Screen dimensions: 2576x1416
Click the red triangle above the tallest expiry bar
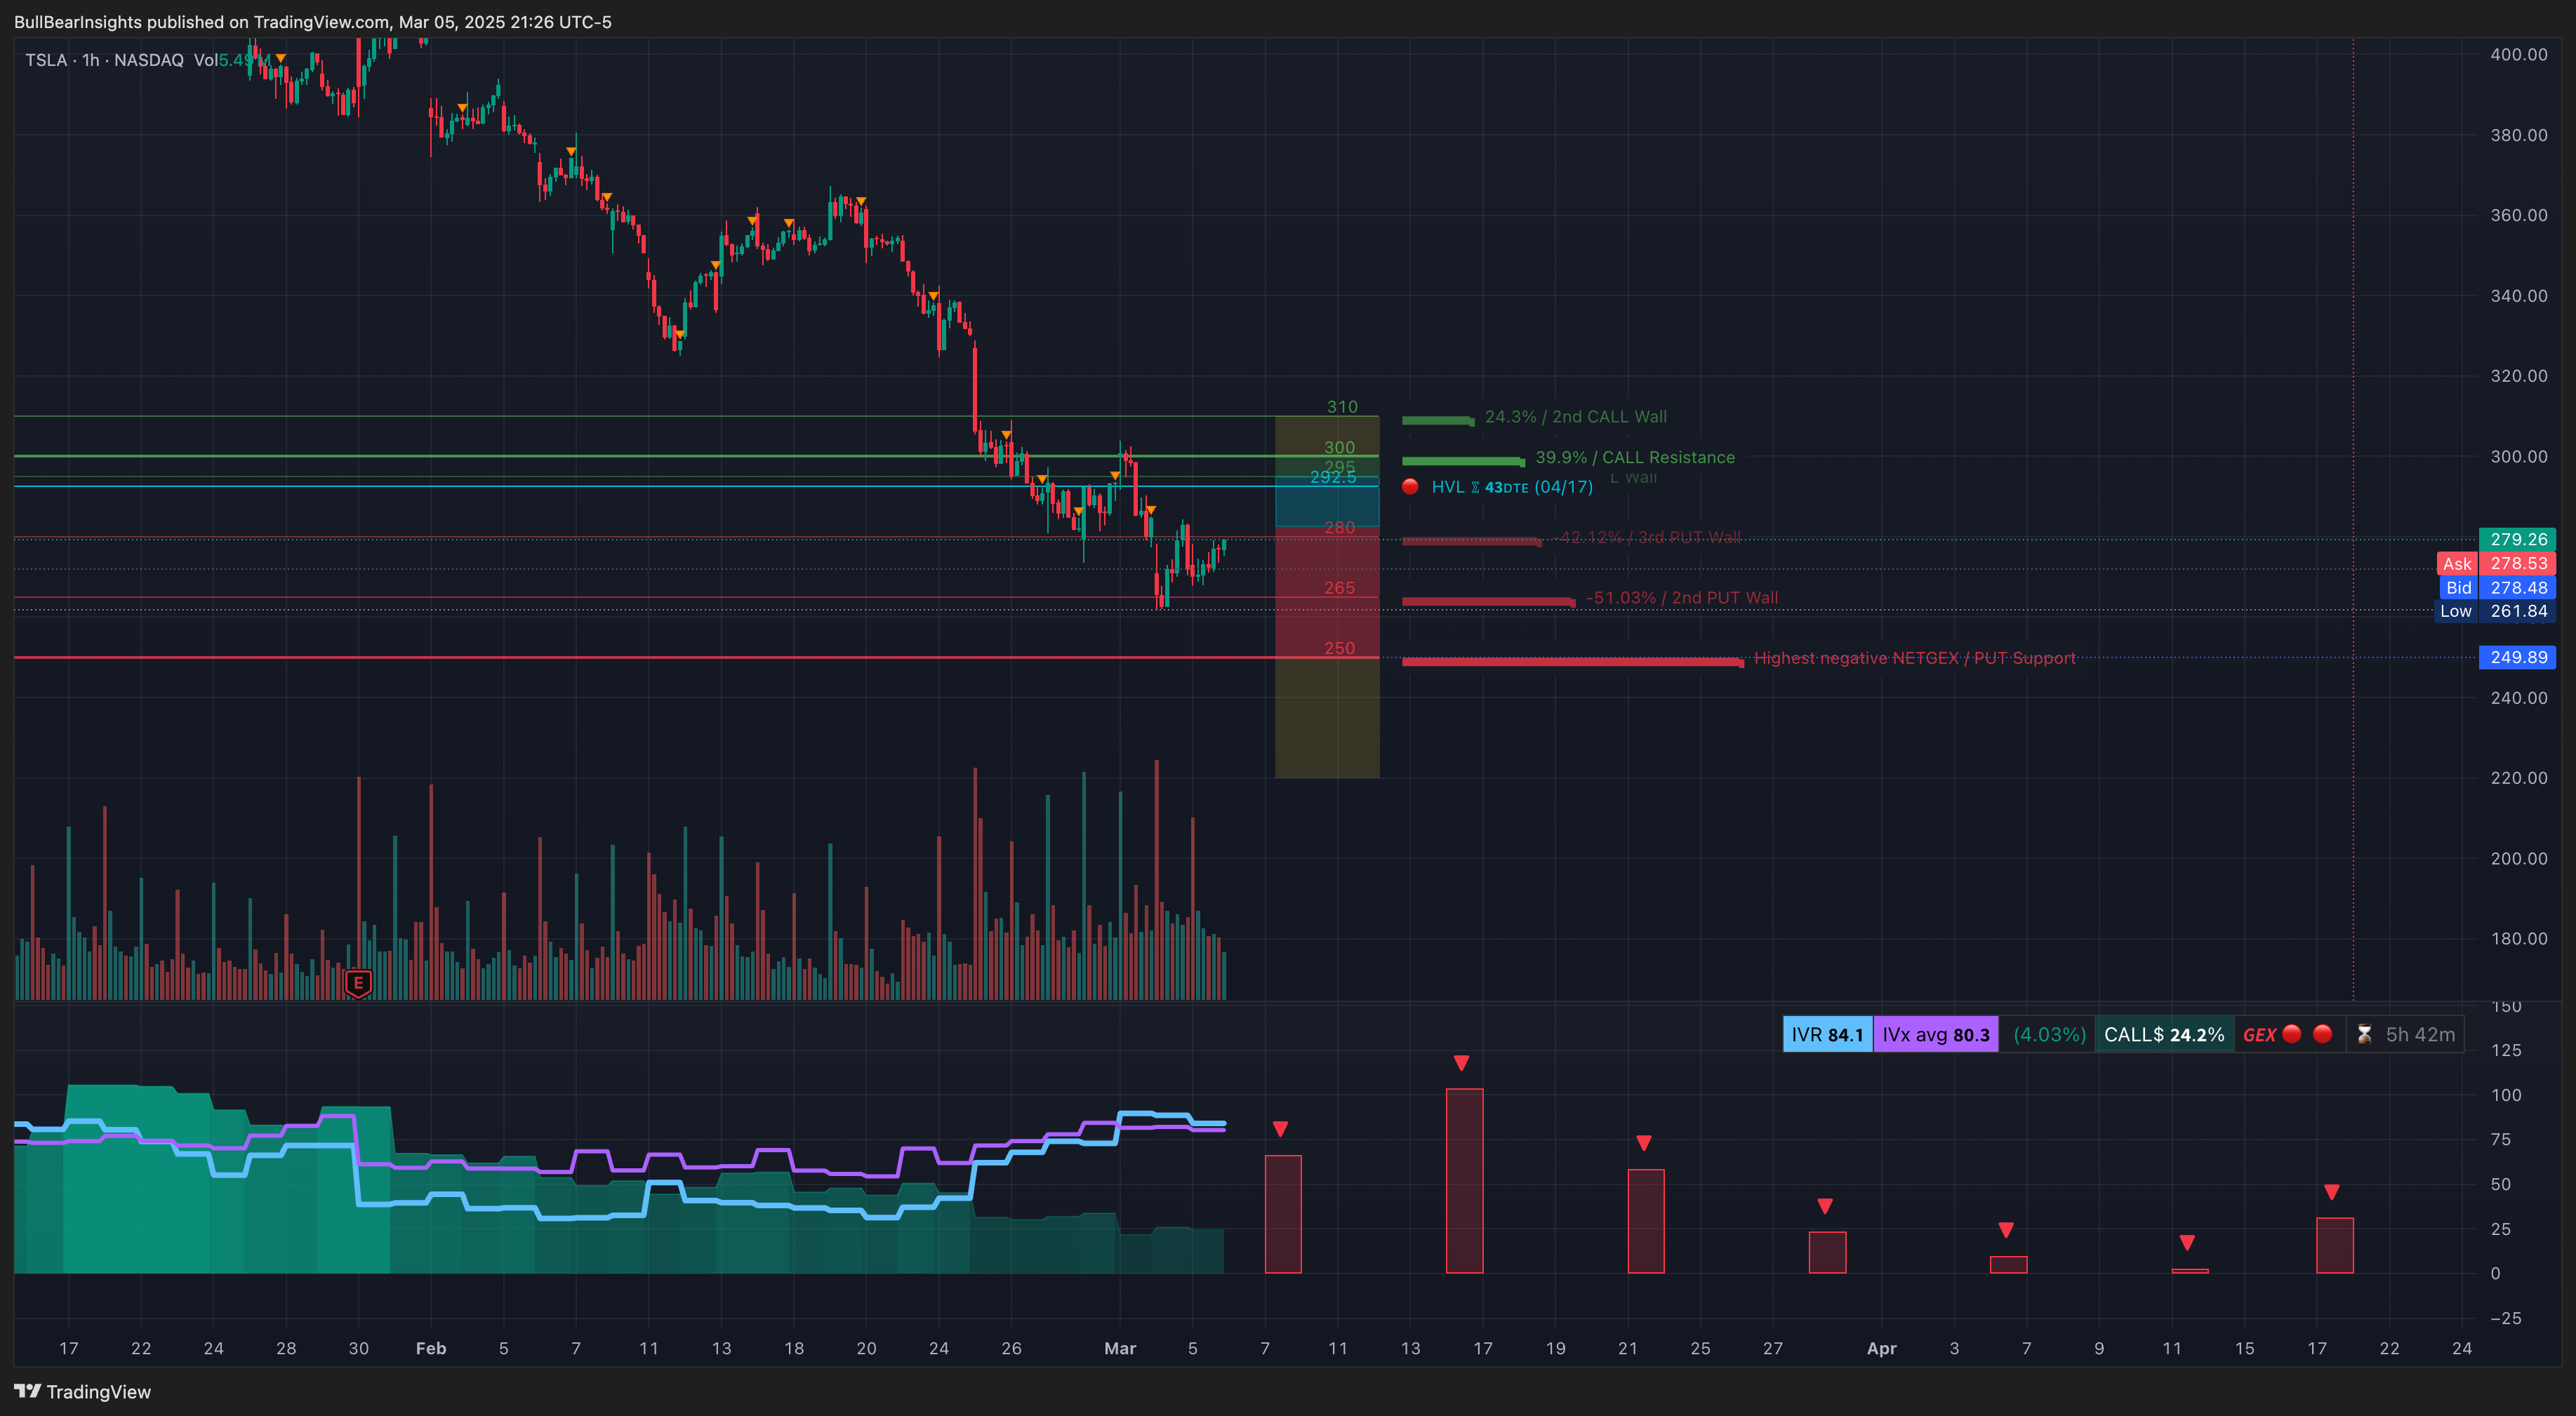(x=1462, y=1063)
